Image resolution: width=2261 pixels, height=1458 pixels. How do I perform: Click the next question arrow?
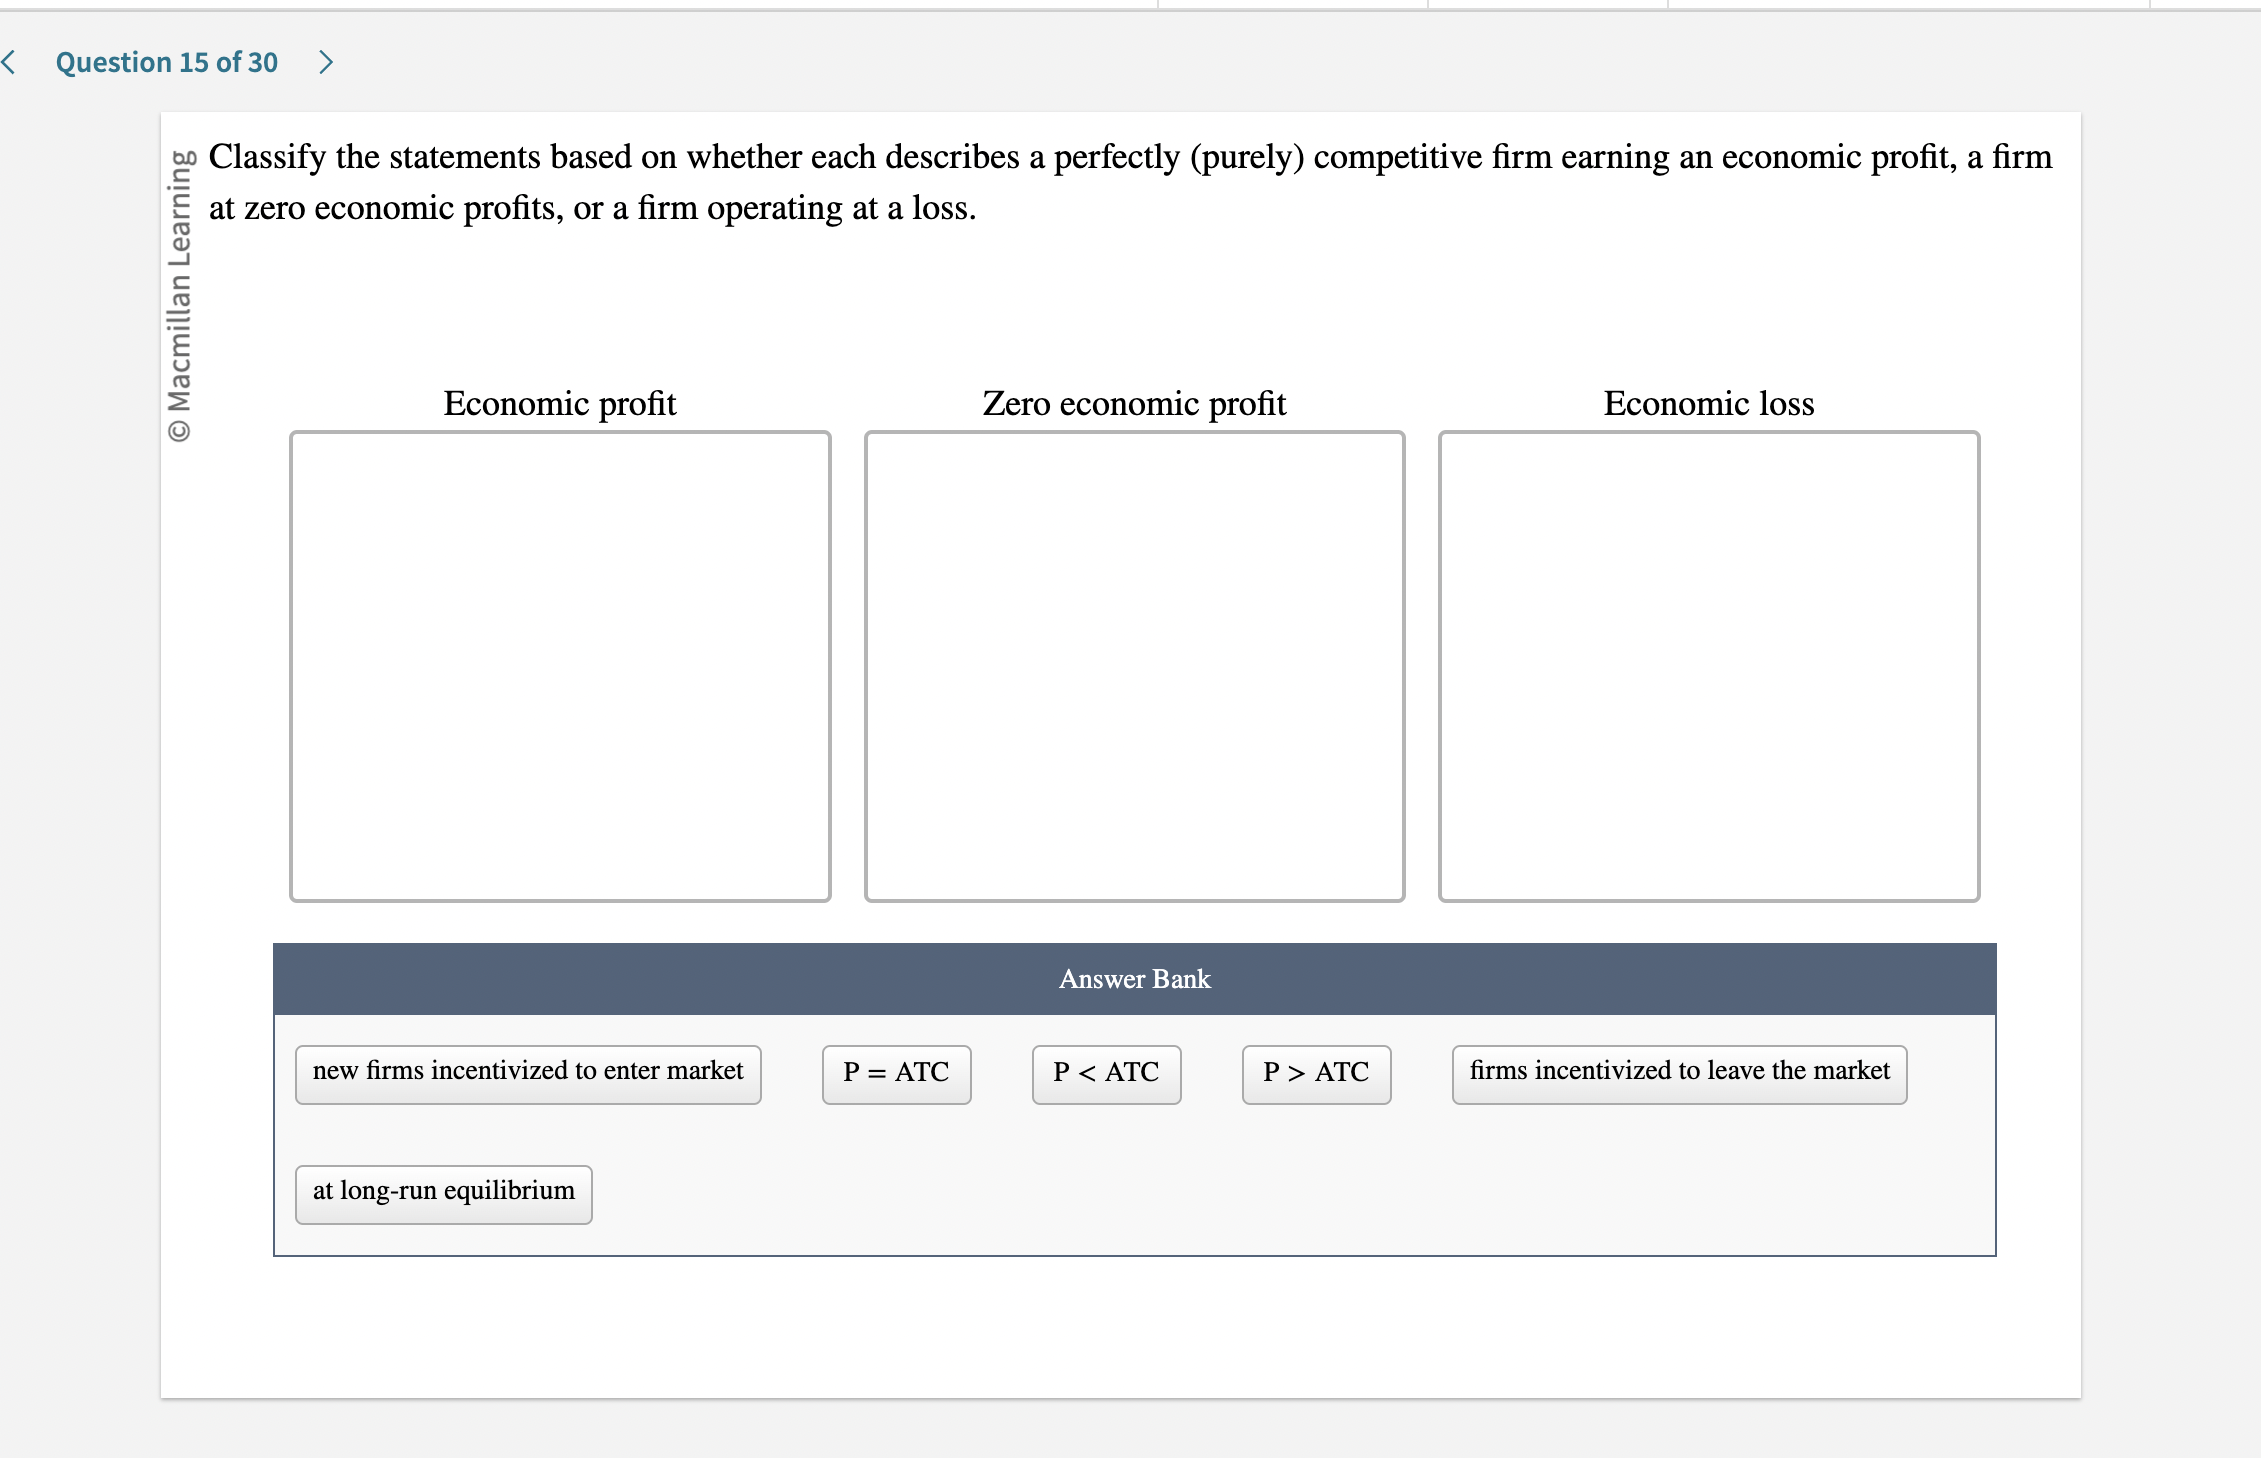326,62
